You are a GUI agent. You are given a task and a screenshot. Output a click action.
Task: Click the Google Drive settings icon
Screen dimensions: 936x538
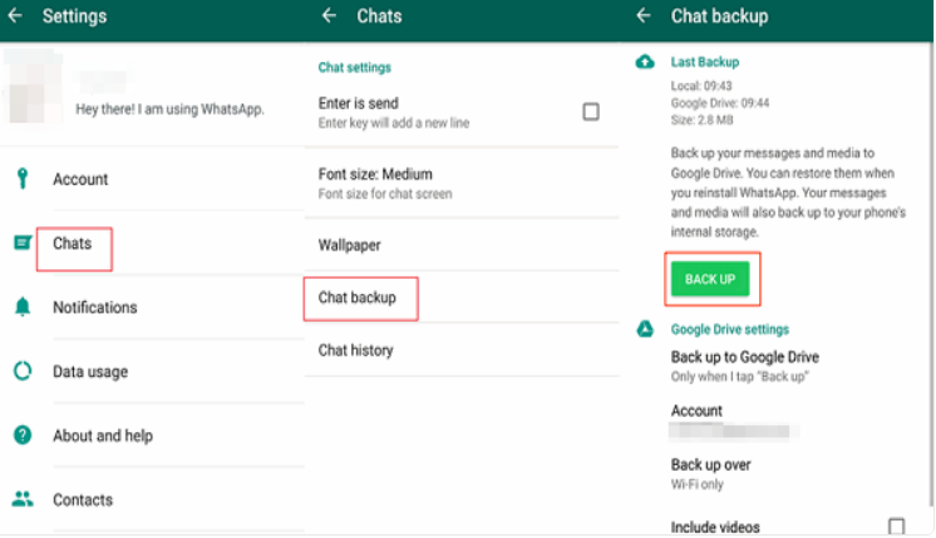tap(646, 329)
